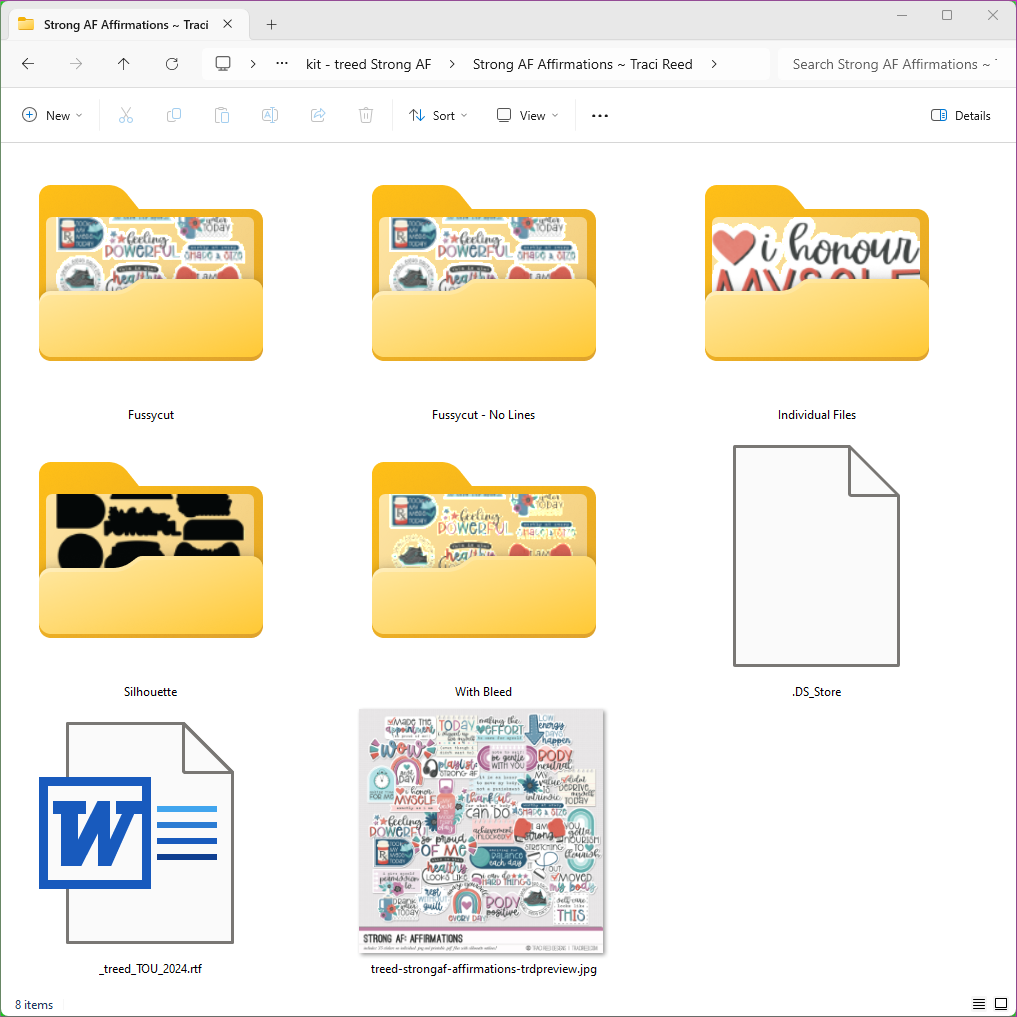Screen dimensions: 1017x1017
Task: Click 'kit - treed Strong AF' breadcrumb
Action: (368, 64)
